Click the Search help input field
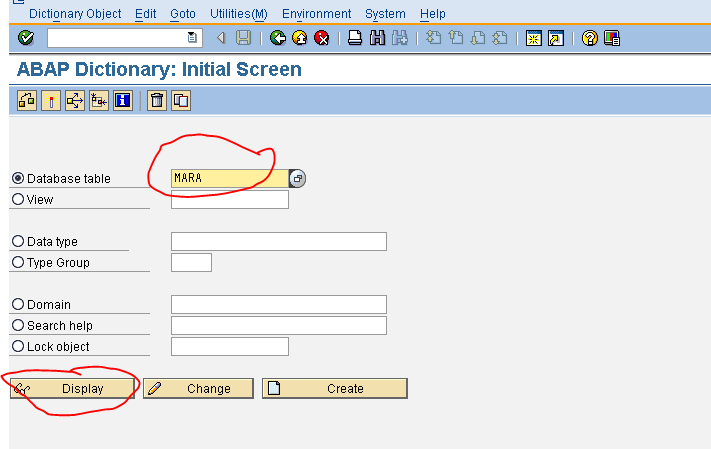 click(279, 326)
